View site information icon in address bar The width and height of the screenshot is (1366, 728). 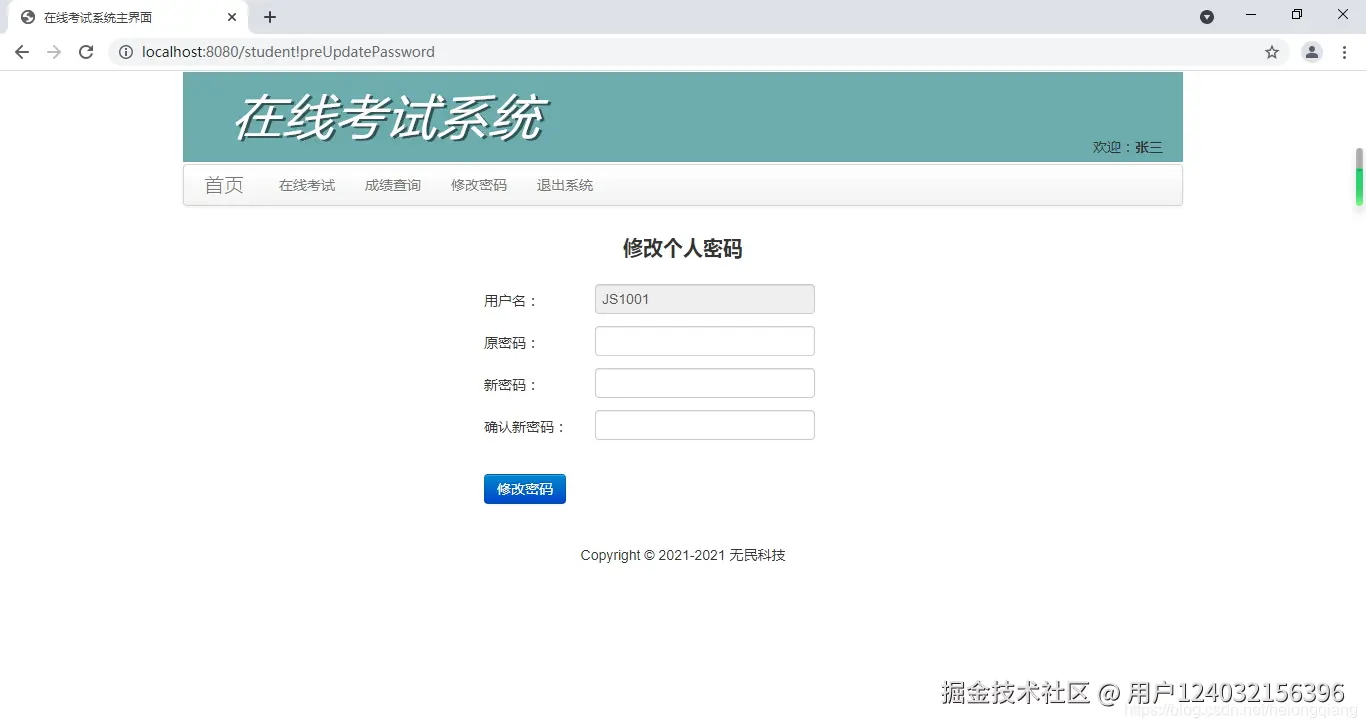click(126, 52)
